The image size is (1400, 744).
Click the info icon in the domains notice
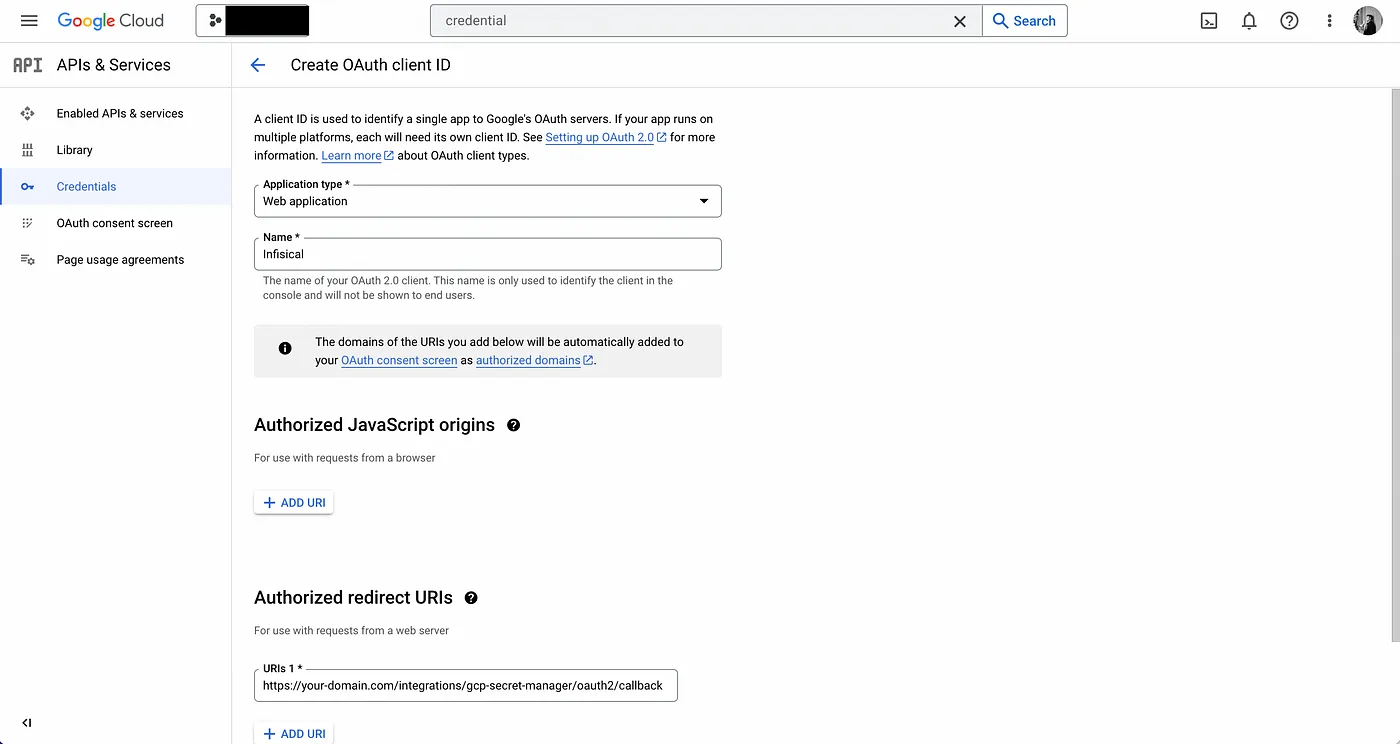pyautogui.click(x=284, y=348)
